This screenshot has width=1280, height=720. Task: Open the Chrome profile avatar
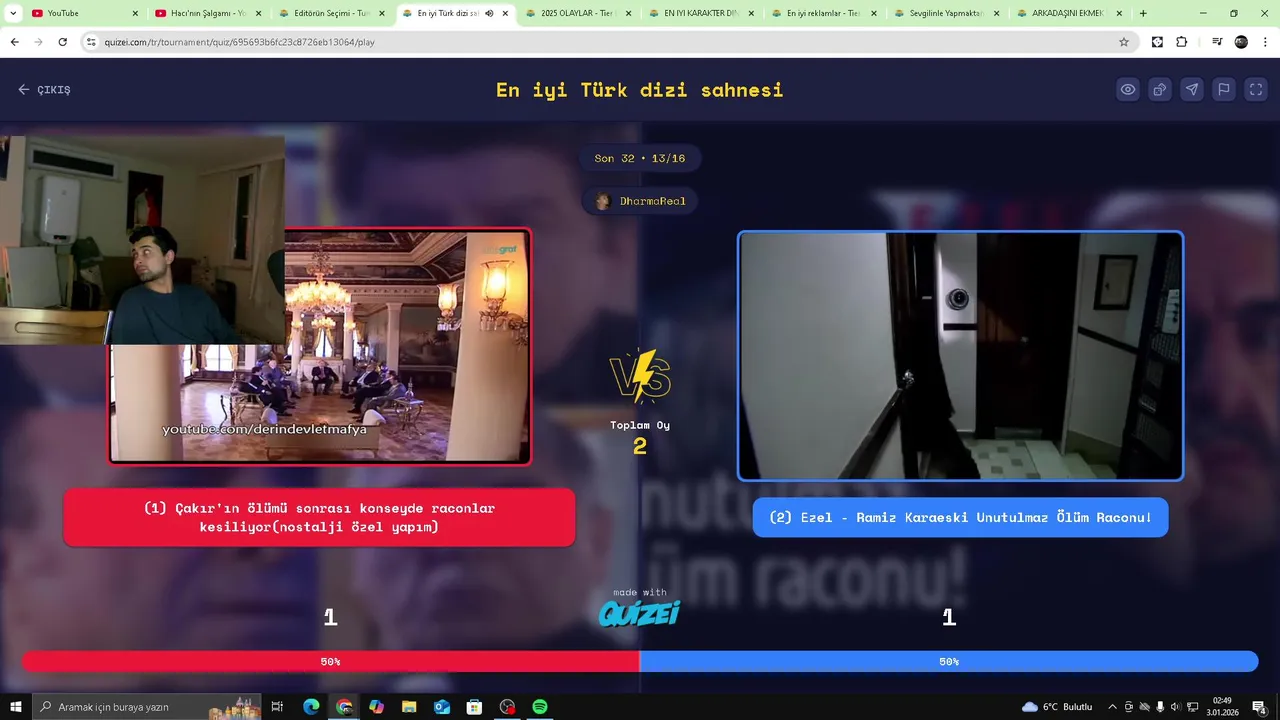pos(1241,42)
